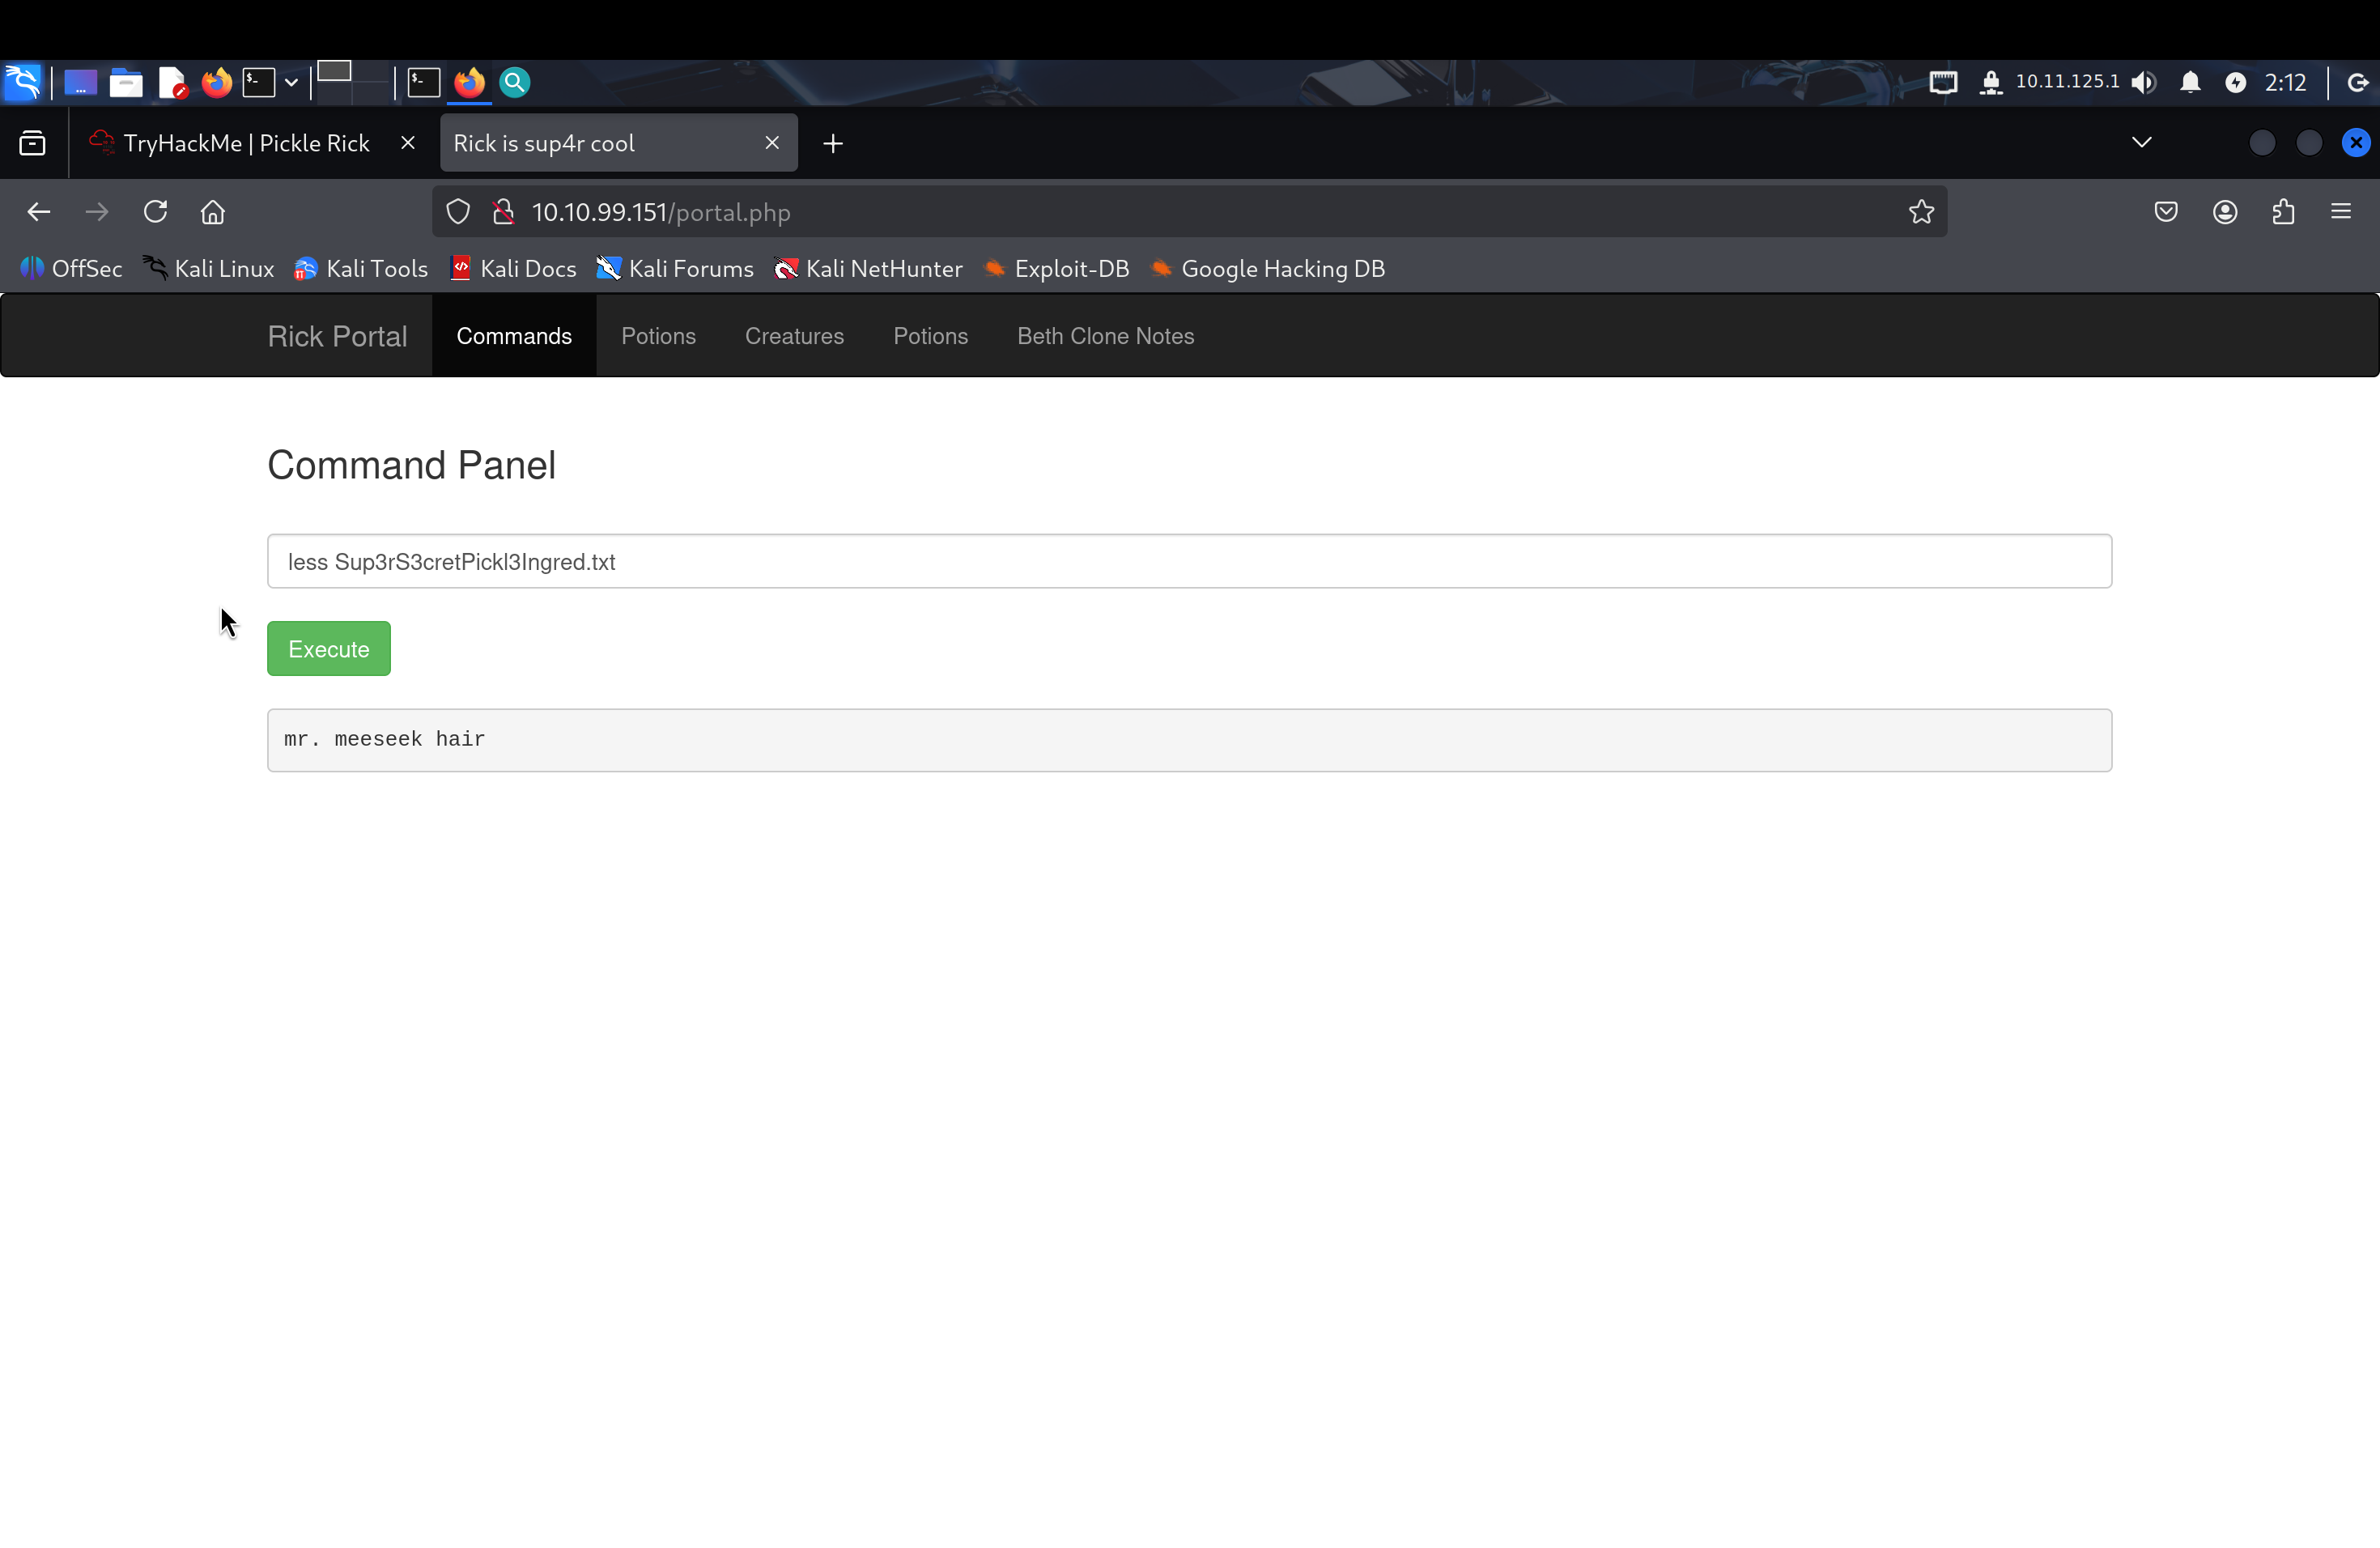
Task: Click the VPN network tray icon
Action: point(1991,82)
